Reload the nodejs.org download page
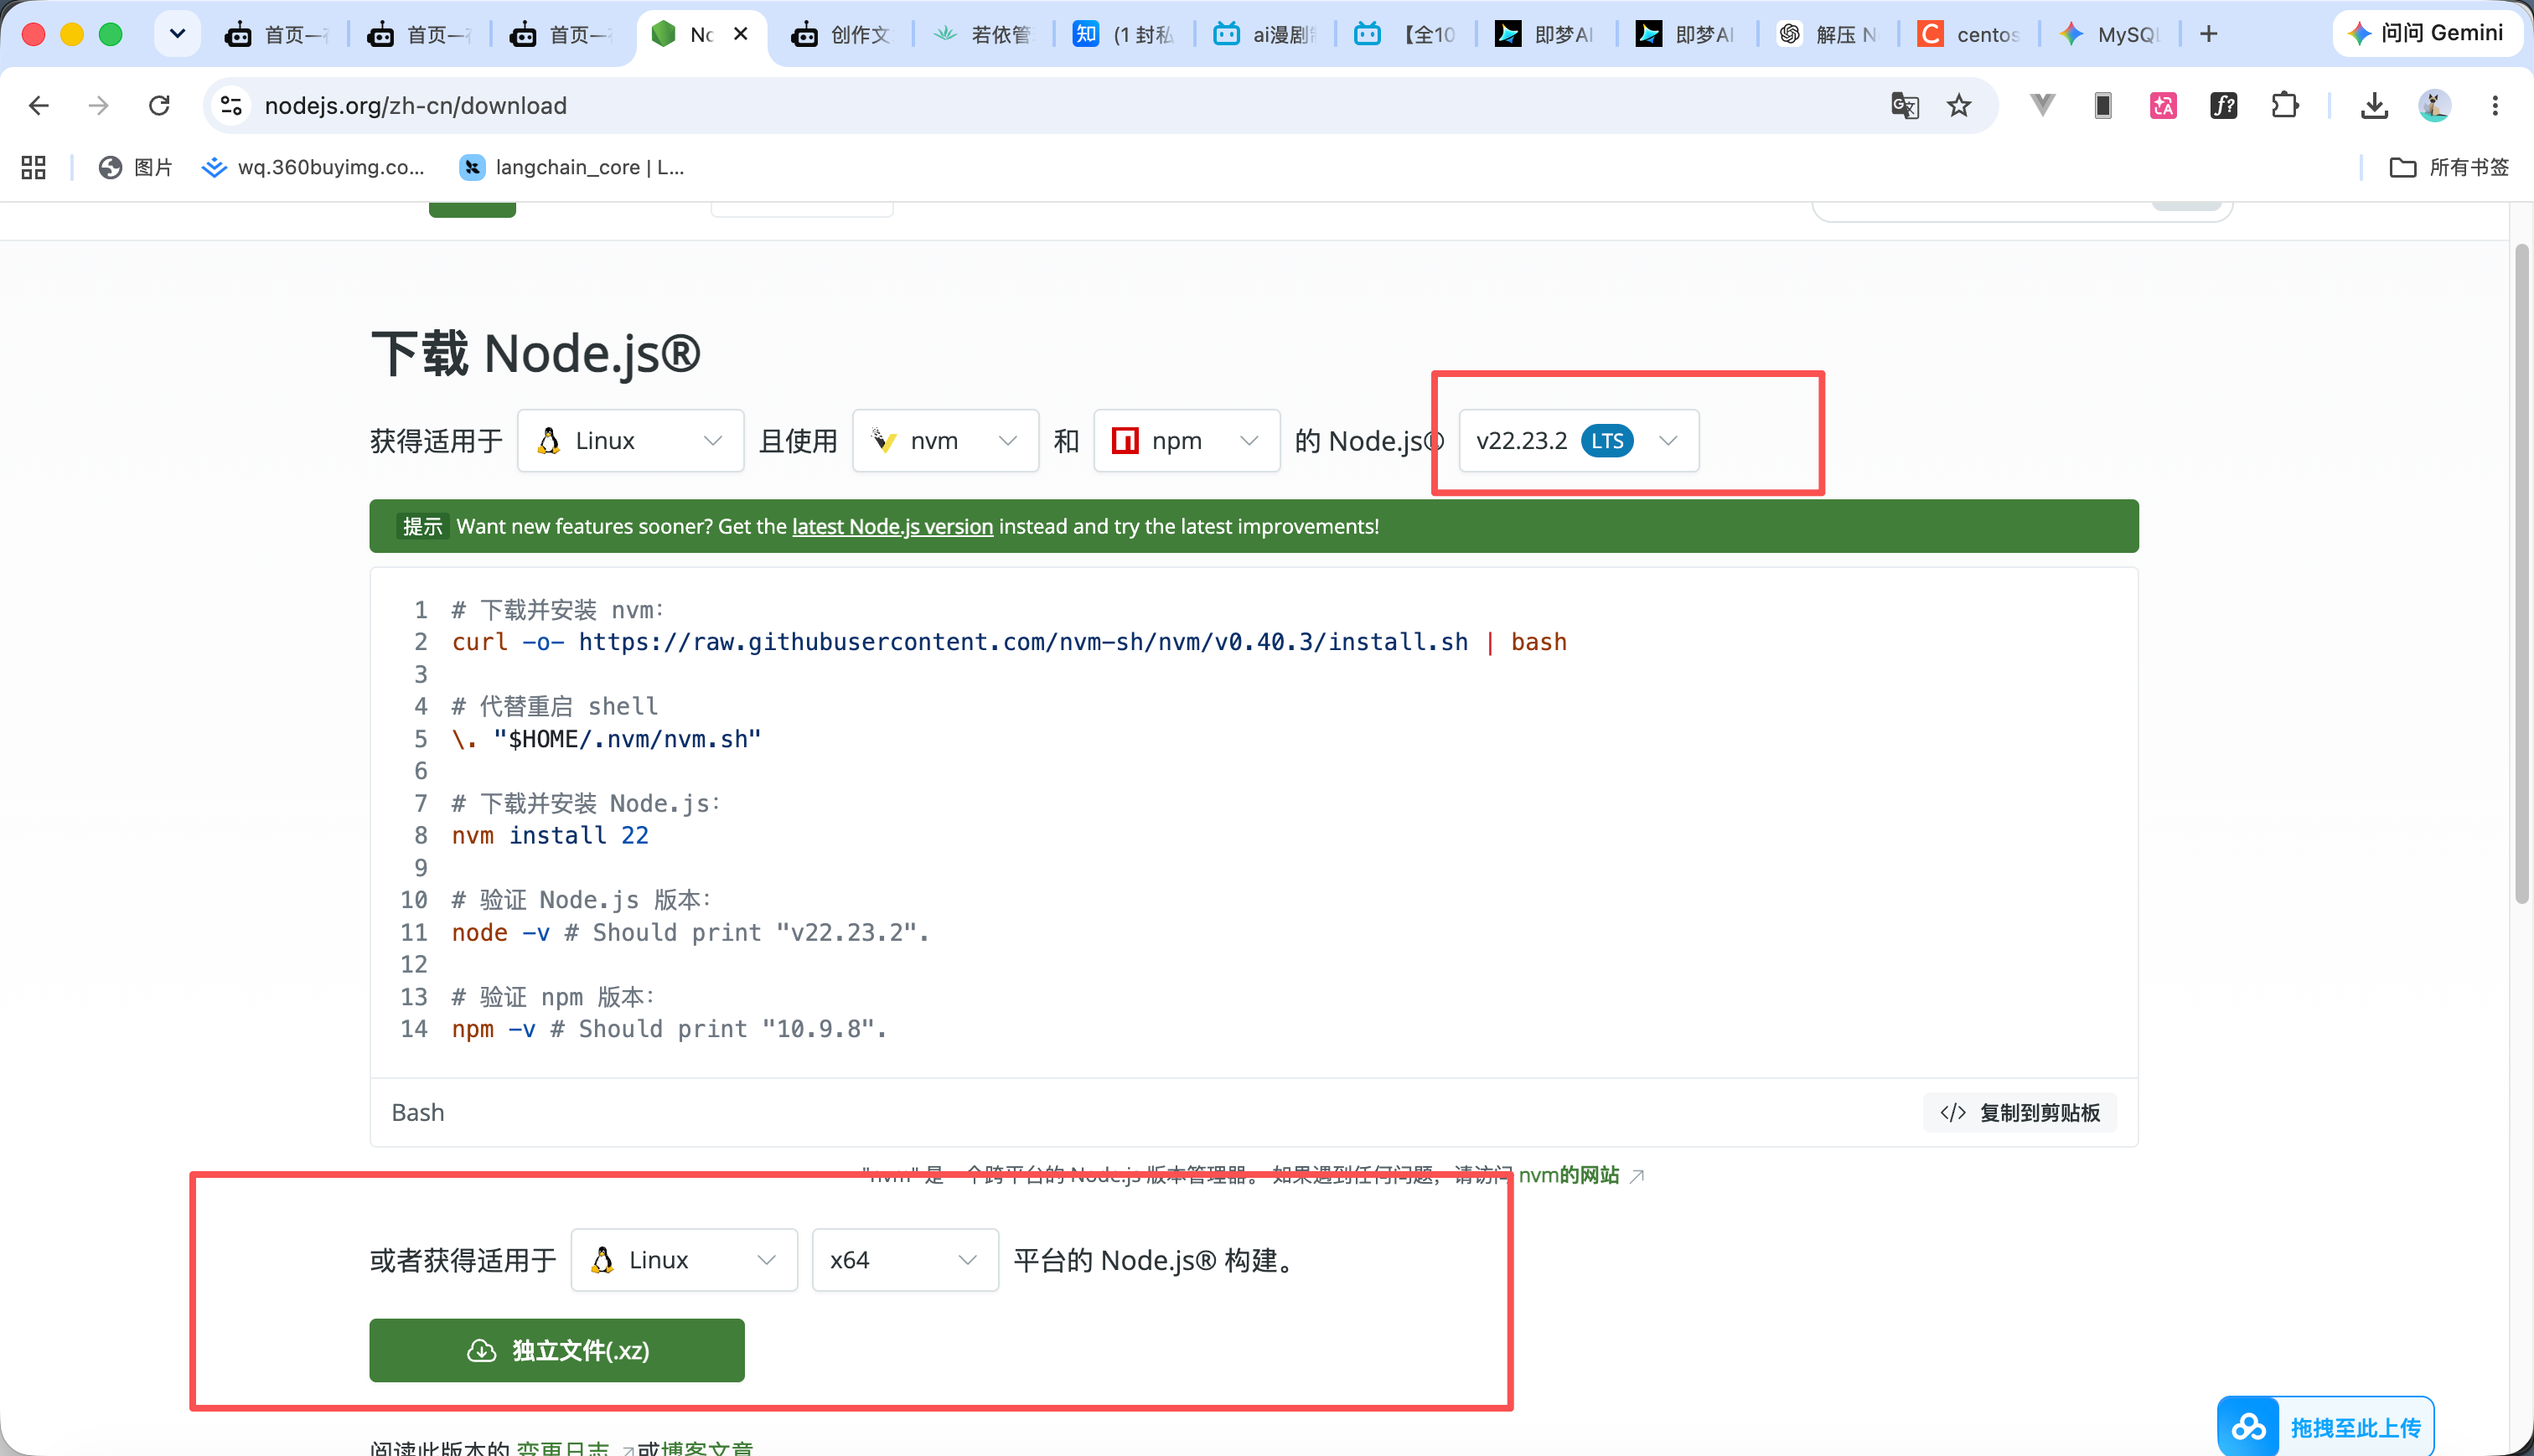The width and height of the screenshot is (2534, 1456). click(159, 105)
